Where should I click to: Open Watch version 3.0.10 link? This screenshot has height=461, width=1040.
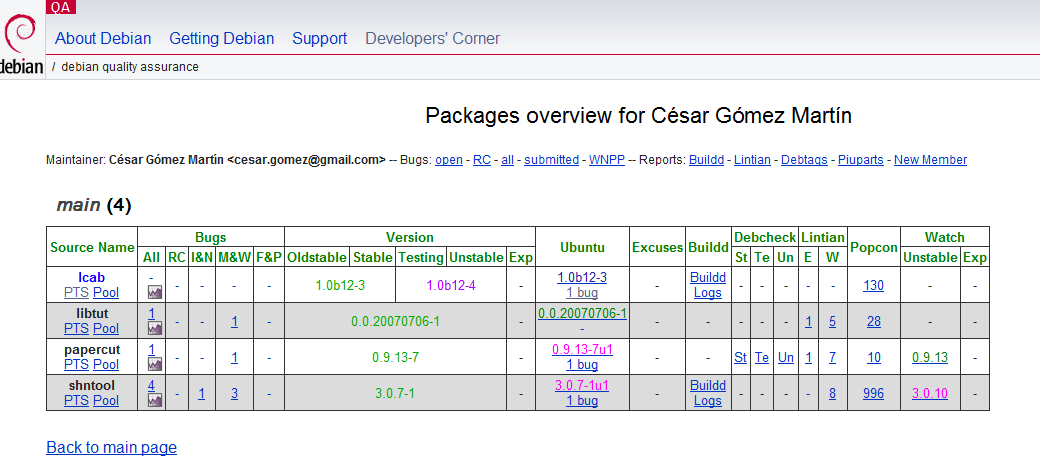(930, 393)
